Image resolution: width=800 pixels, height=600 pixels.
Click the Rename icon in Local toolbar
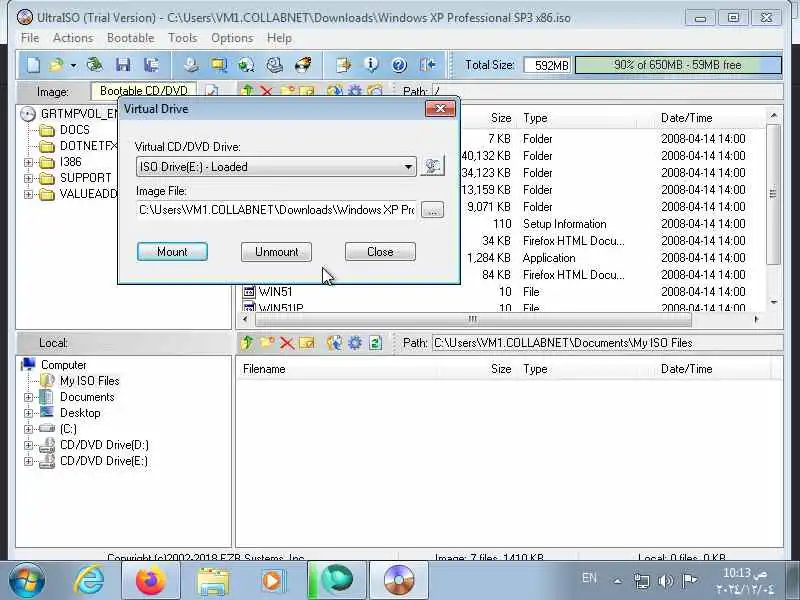(307, 343)
